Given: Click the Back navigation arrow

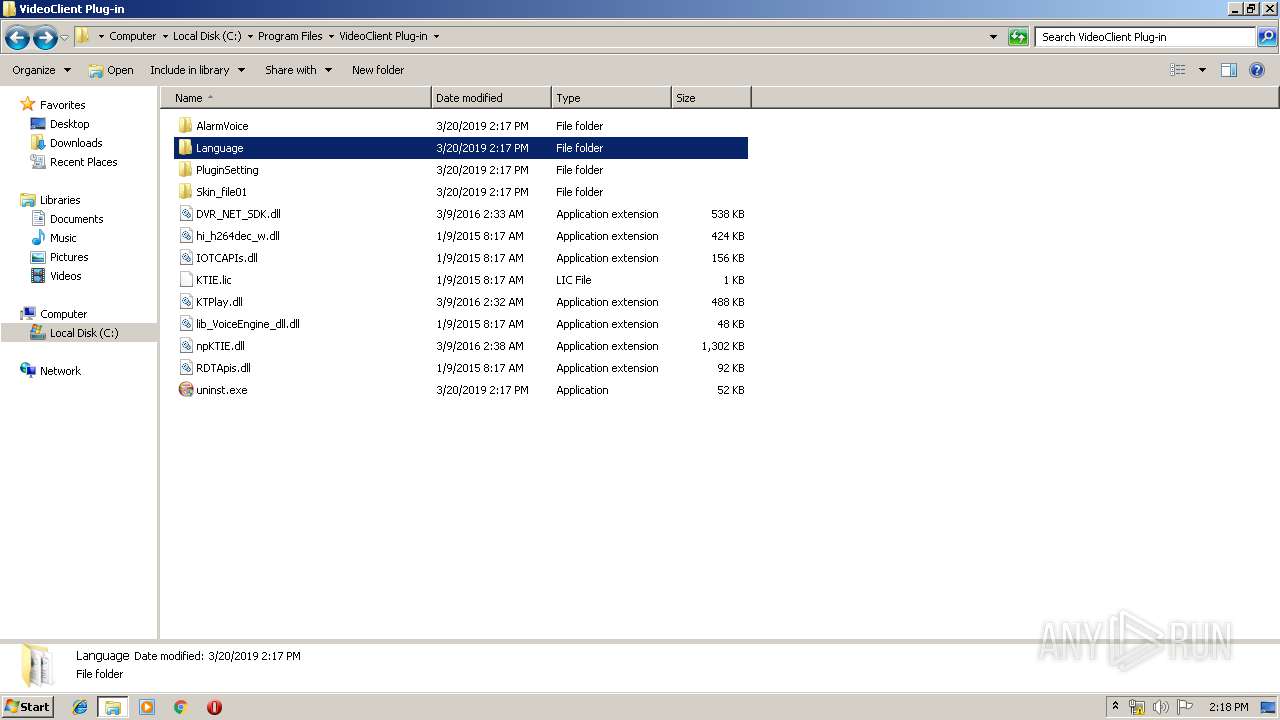Looking at the screenshot, I should [17, 38].
